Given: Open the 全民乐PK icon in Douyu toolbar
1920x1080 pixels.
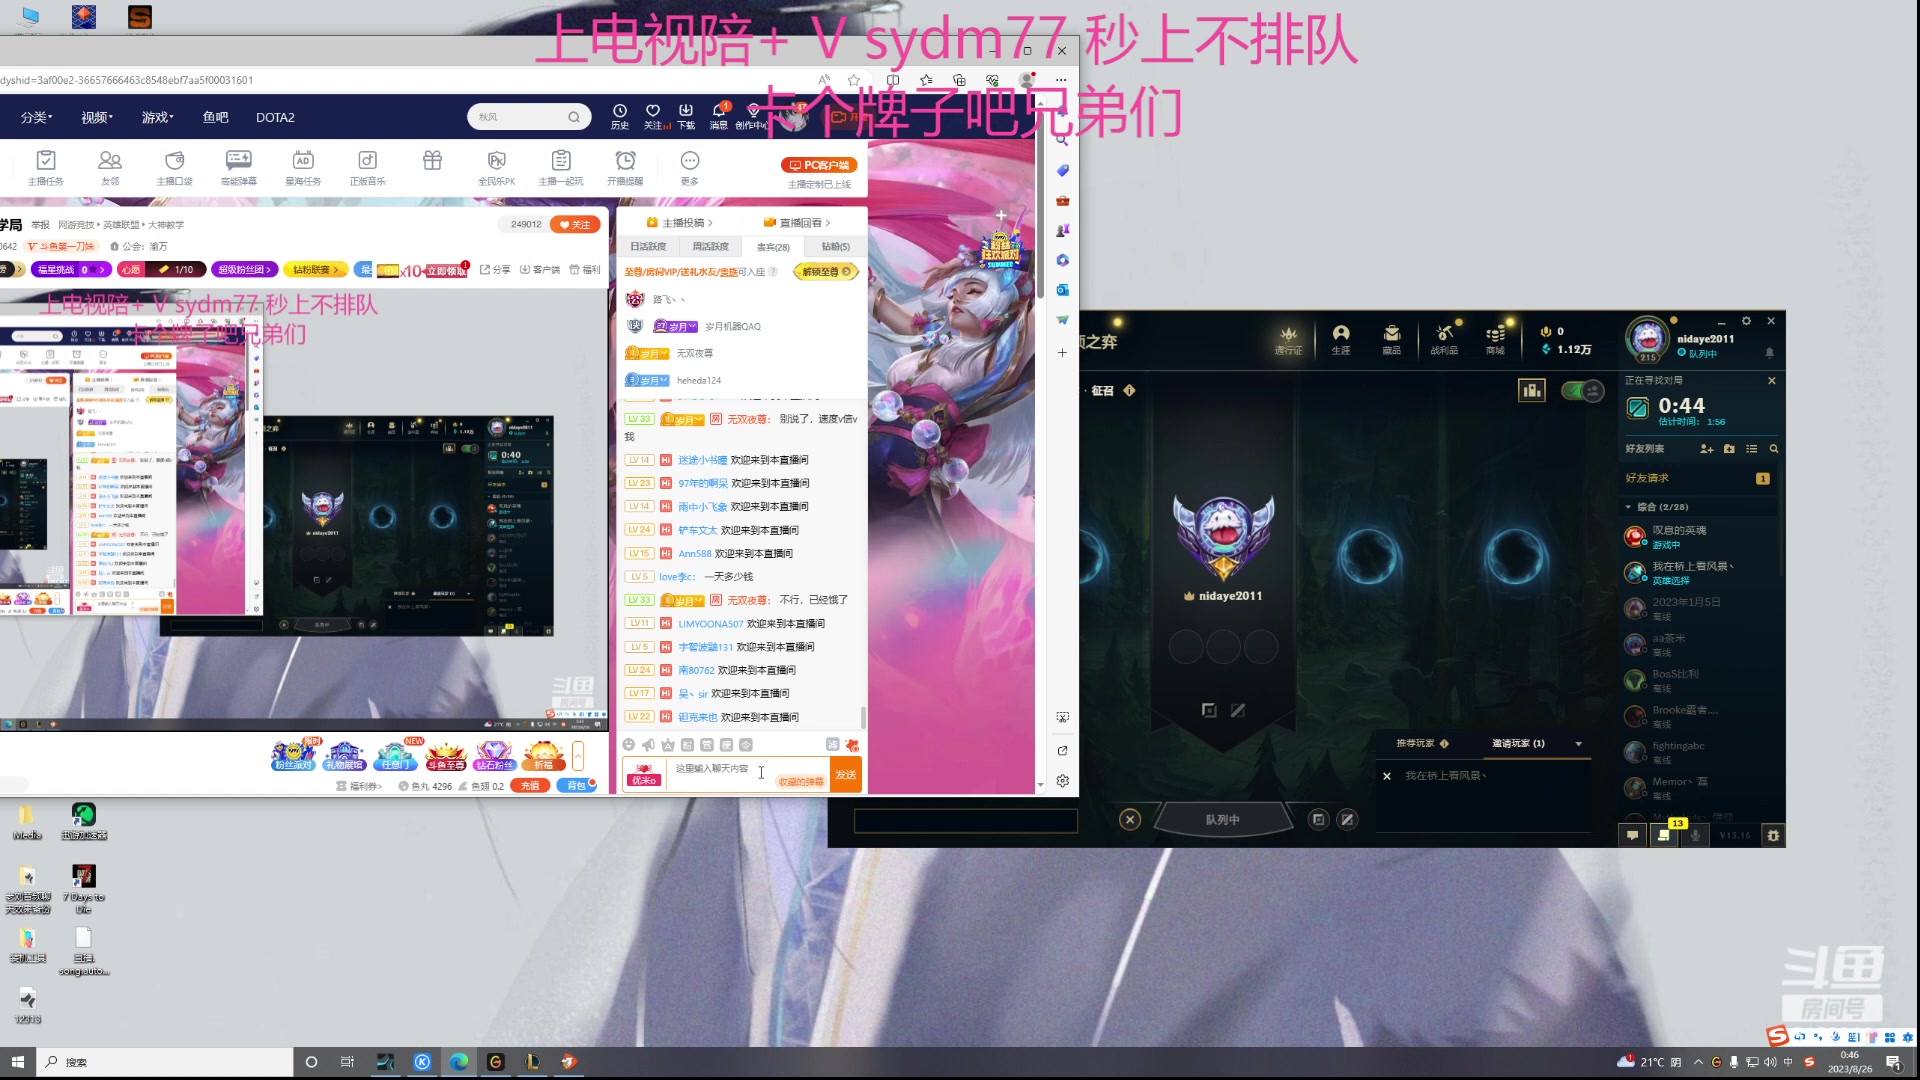Looking at the screenshot, I should click(x=496, y=166).
